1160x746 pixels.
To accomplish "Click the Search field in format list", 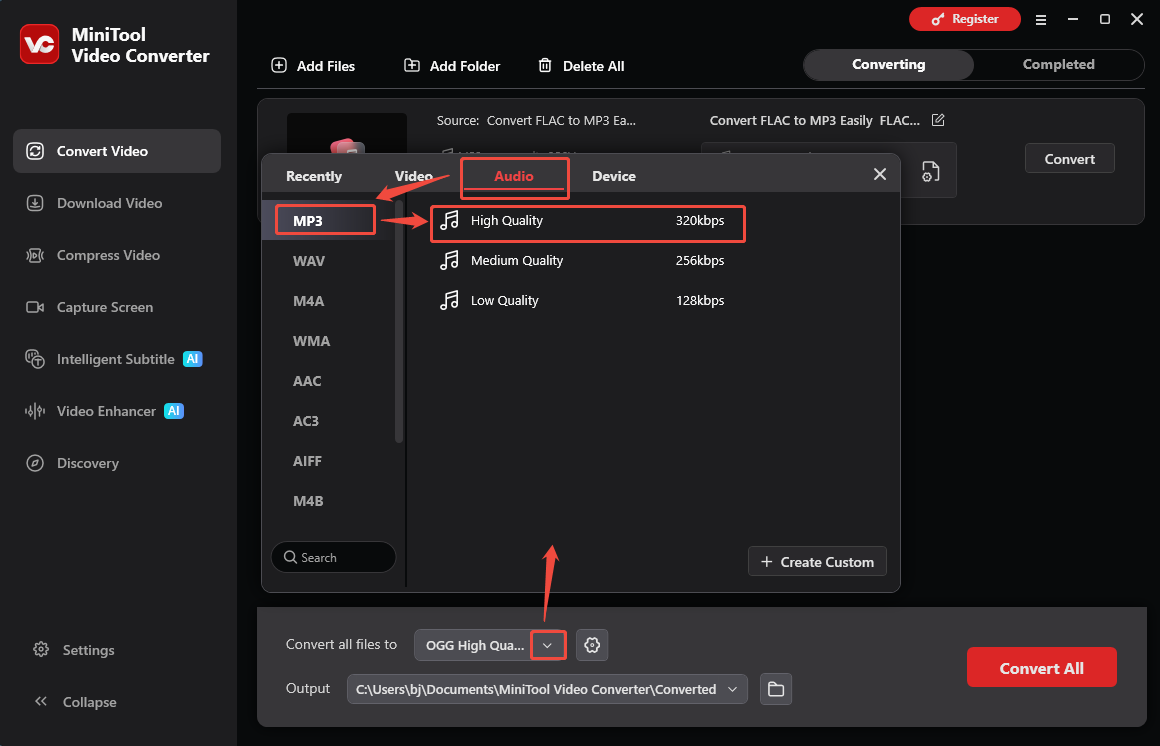I will click(334, 557).
